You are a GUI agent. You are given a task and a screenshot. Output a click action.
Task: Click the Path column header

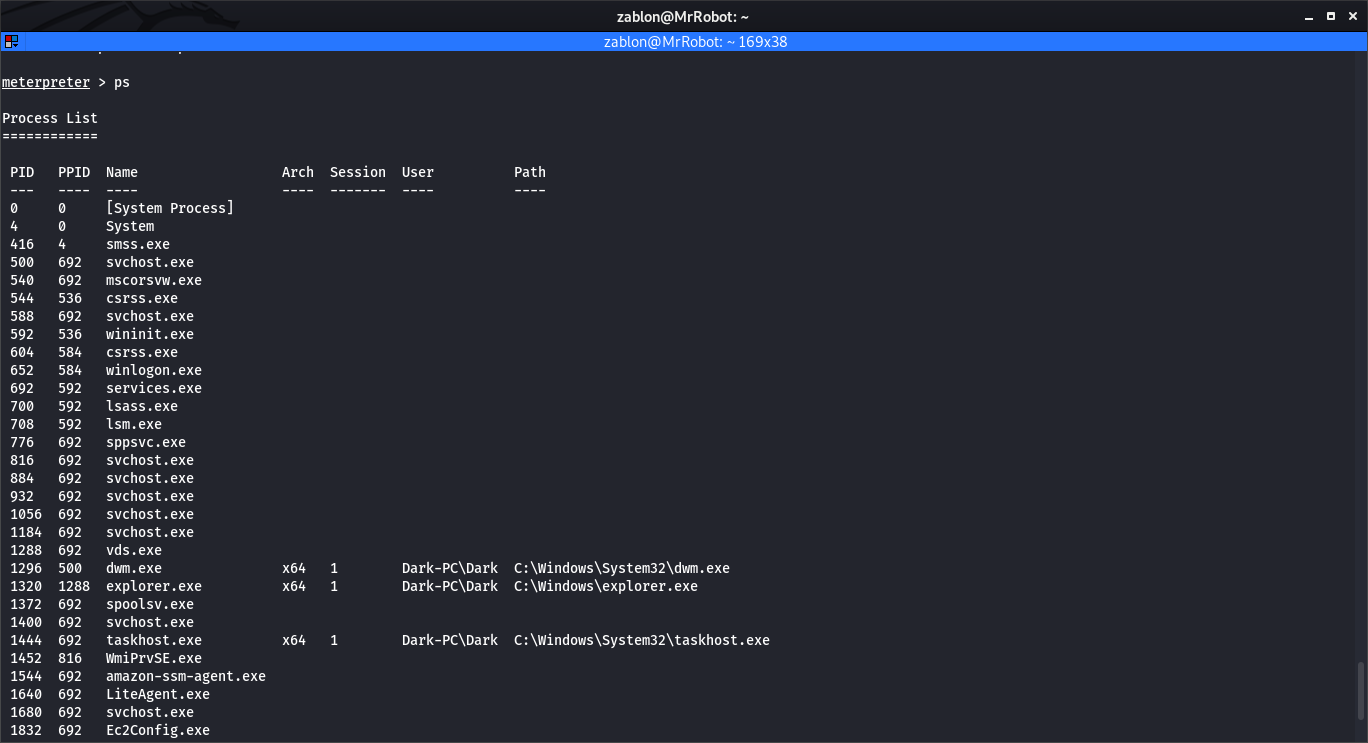[530, 172]
